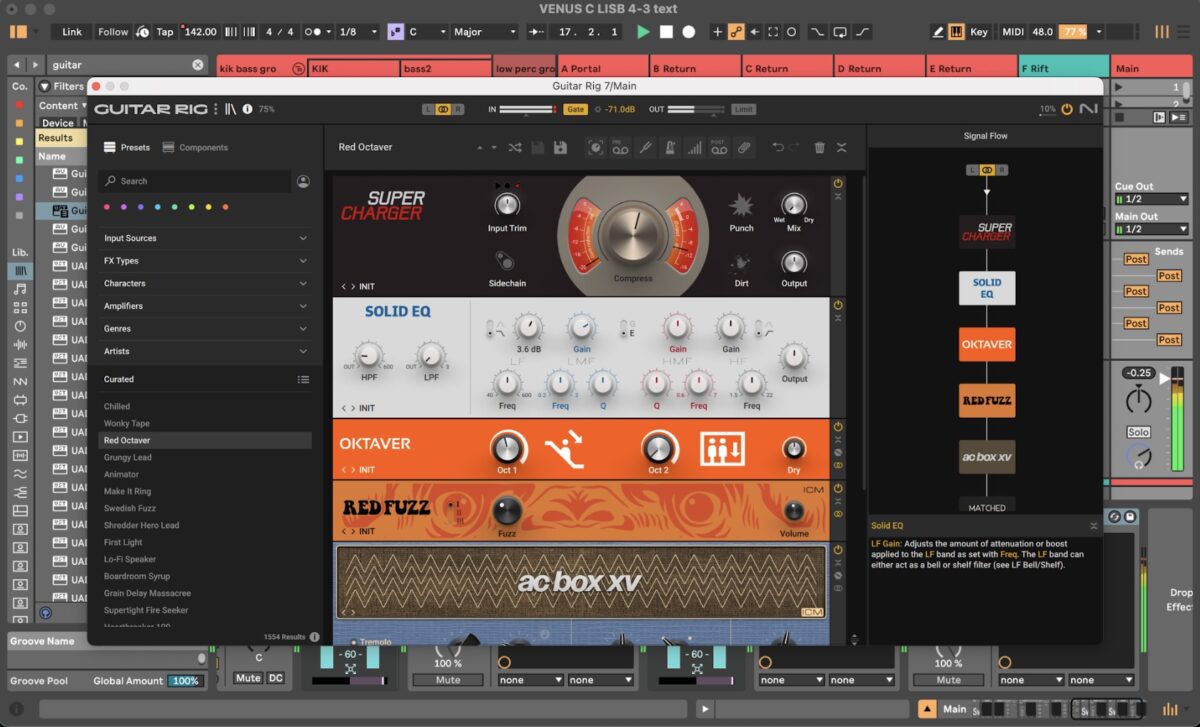Toggle Ableton Follow button

113,32
